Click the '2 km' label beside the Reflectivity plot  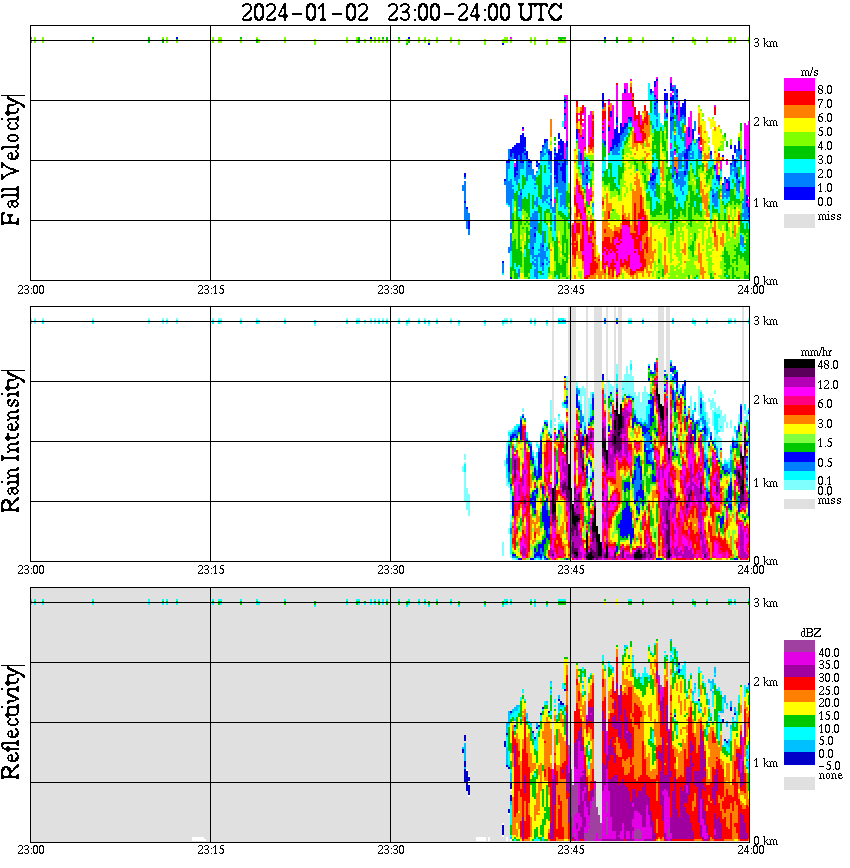click(766, 682)
